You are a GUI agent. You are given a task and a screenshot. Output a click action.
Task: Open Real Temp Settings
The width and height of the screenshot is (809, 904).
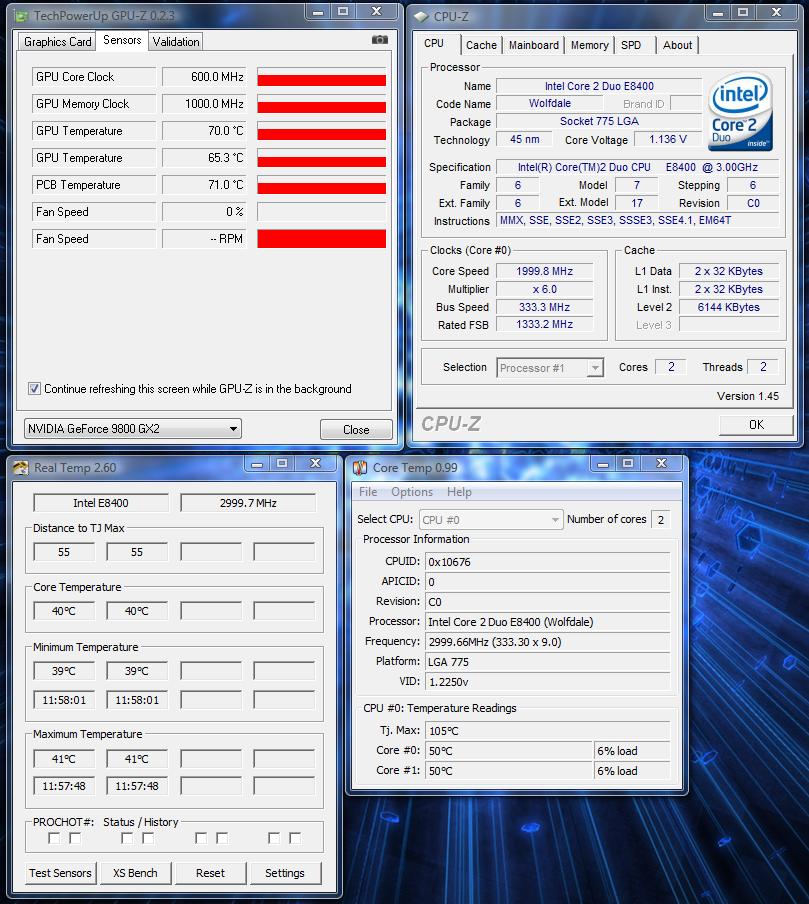(285, 873)
